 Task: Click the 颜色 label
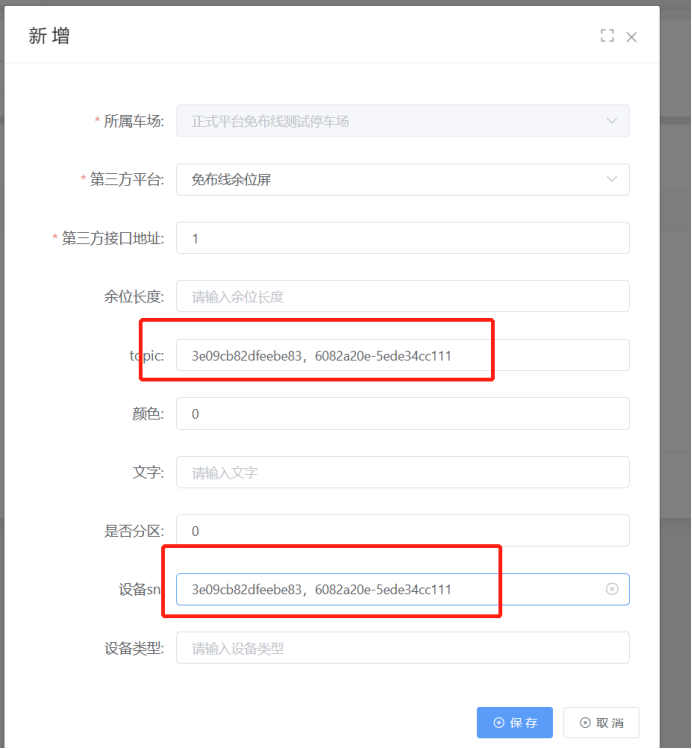(x=148, y=414)
